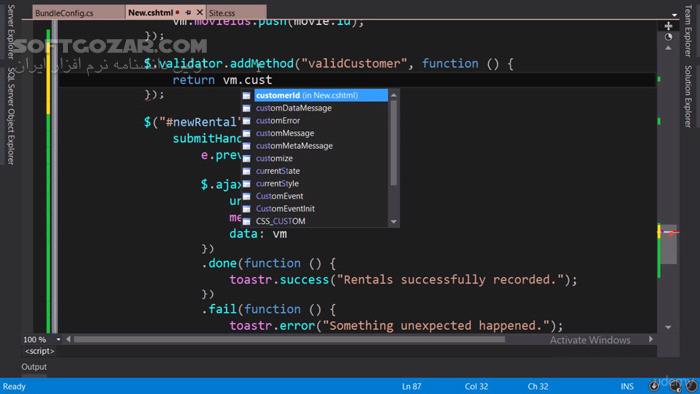
Task: Toggle pin on the New.cshtml tab
Action: 188,12
